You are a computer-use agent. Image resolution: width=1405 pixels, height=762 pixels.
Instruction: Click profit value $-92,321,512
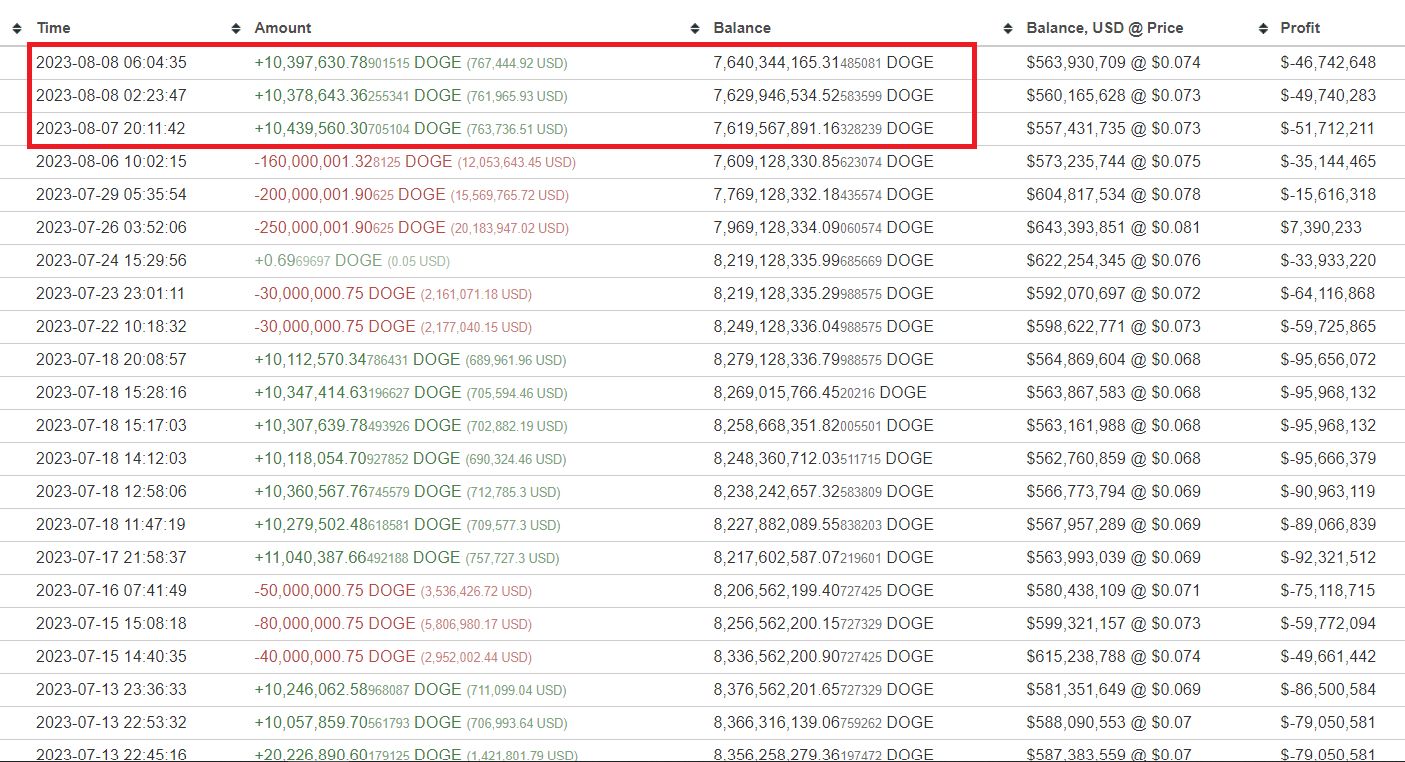click(1328, 557)
